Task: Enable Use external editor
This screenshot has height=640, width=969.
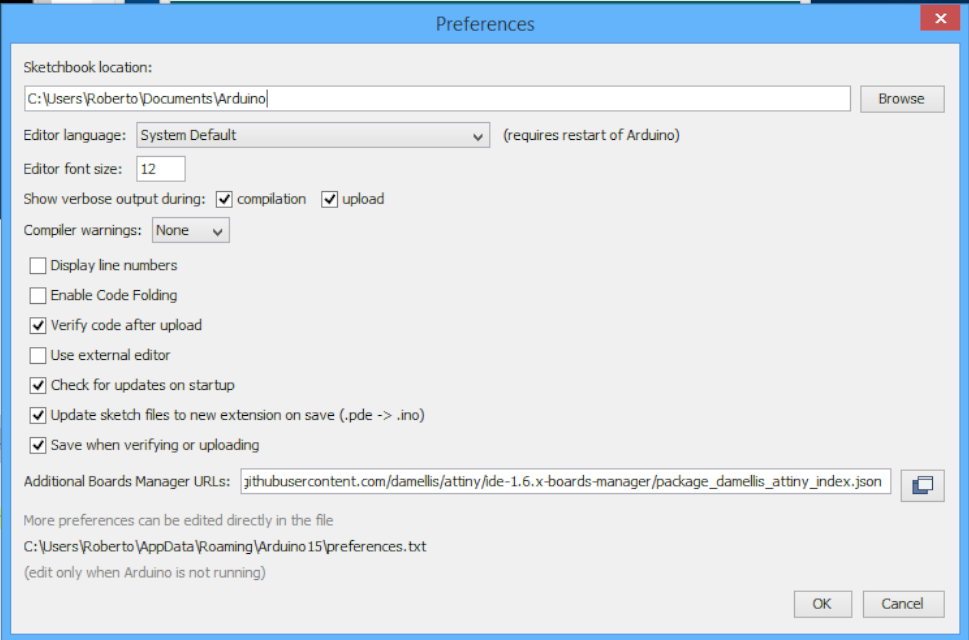Action: 37,355
